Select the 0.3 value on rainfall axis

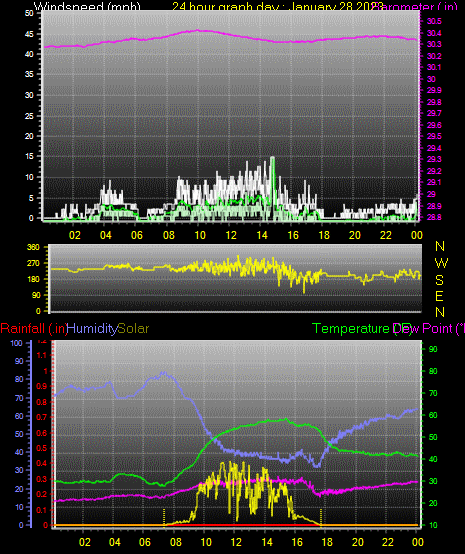click(x=42, y=479)
